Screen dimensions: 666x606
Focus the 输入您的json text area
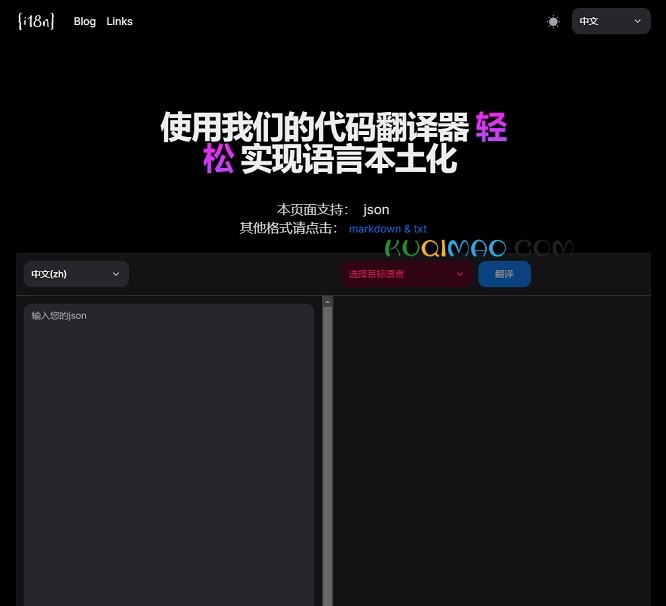168,450
